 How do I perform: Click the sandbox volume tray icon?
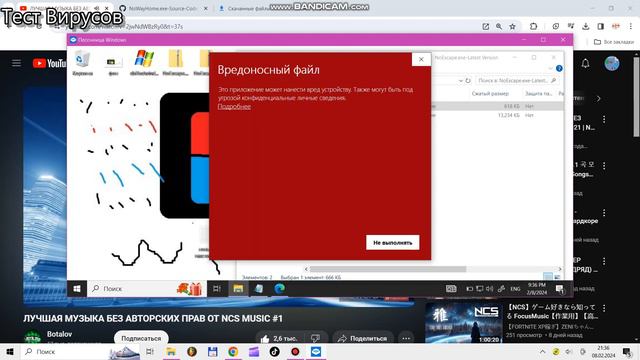[489, 289]
